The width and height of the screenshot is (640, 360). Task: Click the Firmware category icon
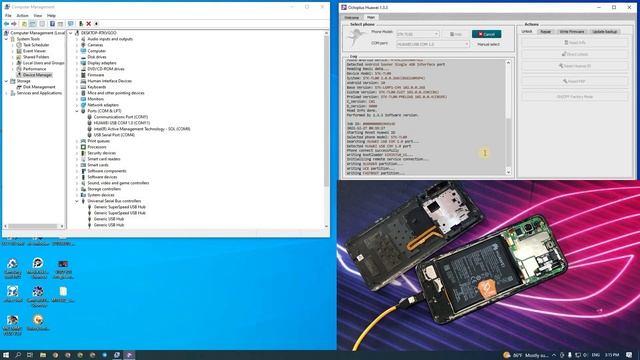83,75
